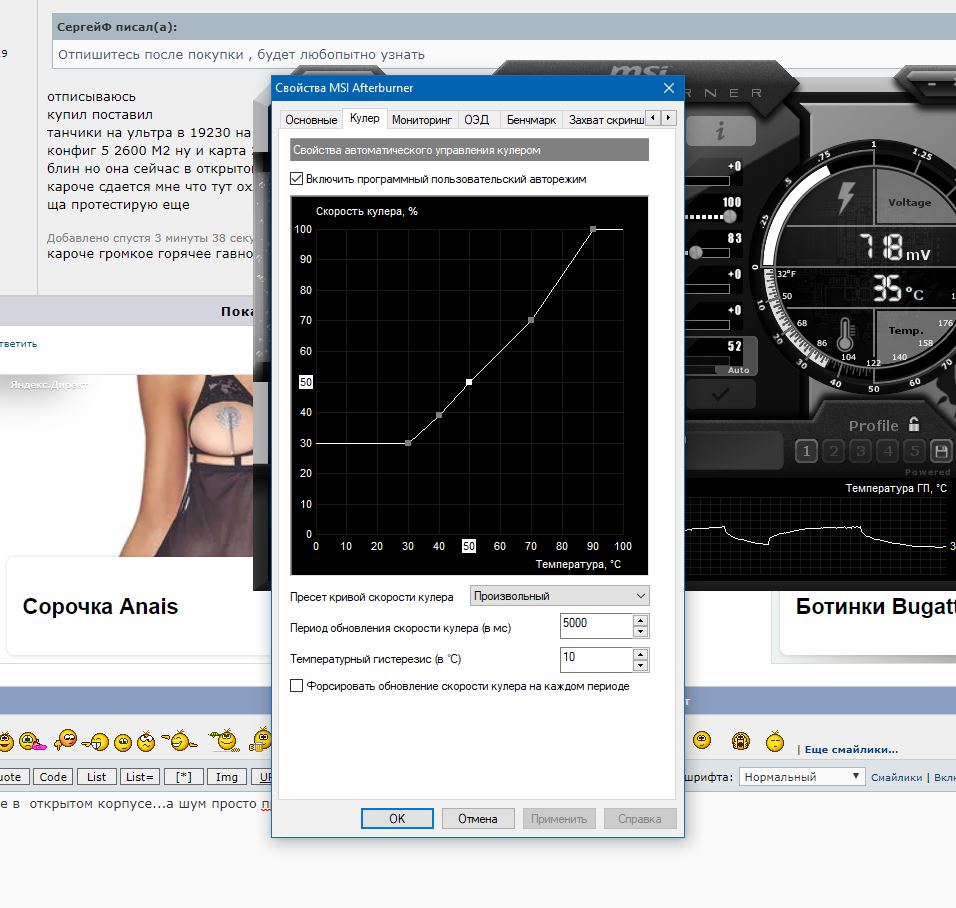Toggle the fan speed Auto button
Screen dimensions: 956x908
pyautogui.click(x=738, y=370)
